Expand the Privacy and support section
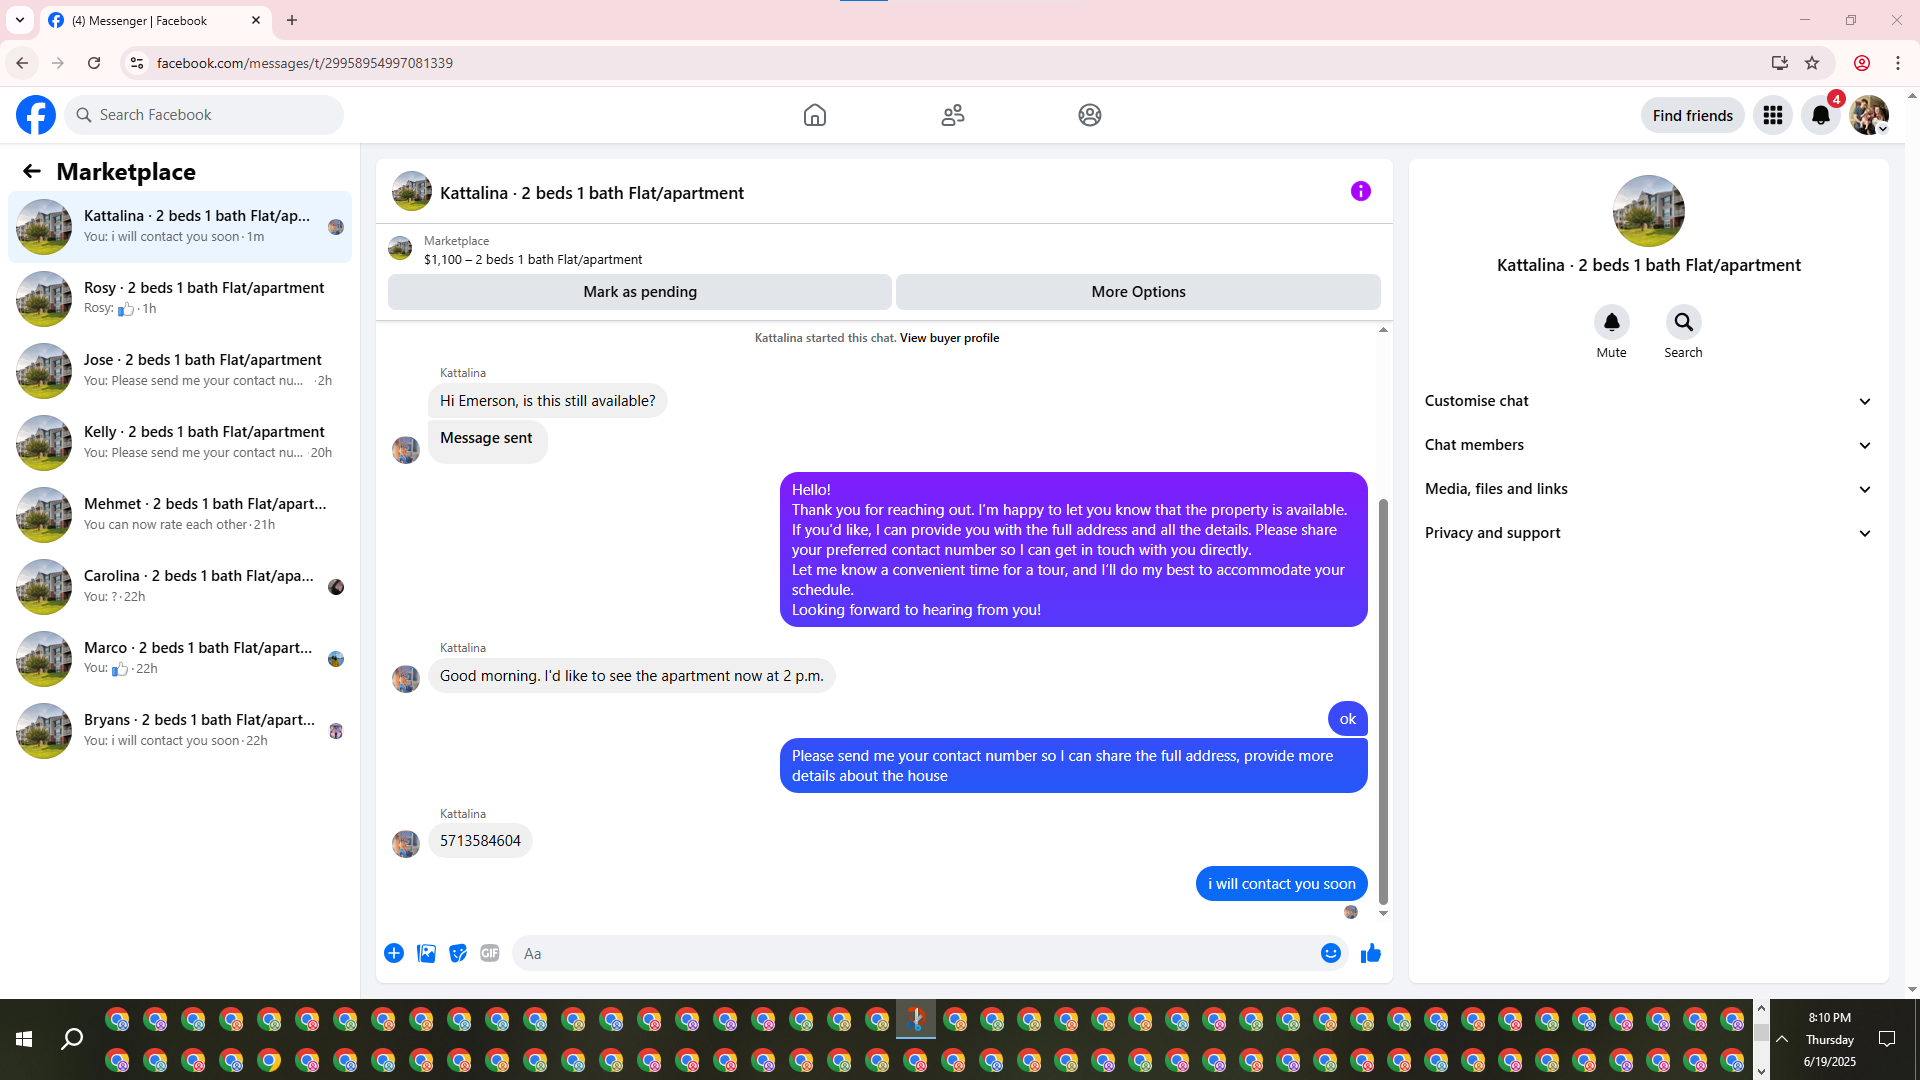 coord(1649,533)
